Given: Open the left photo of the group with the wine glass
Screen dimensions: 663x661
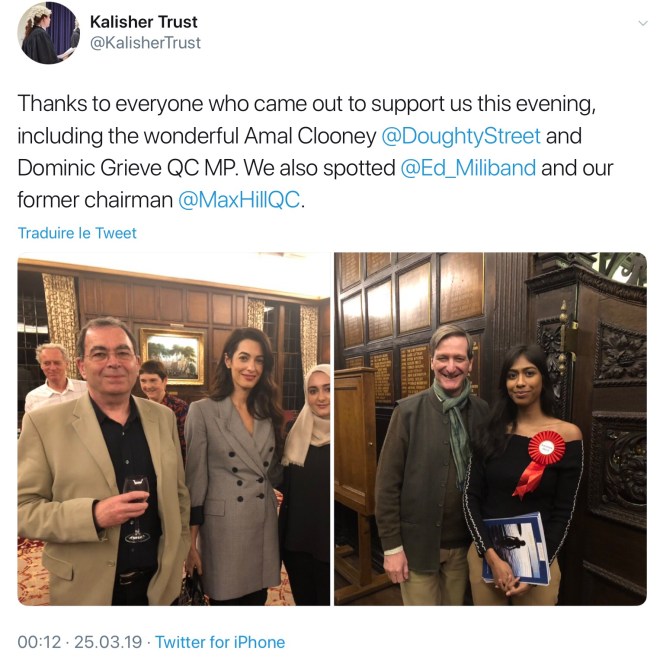Looking at the screenshot, I should click(x=174, y=429).
